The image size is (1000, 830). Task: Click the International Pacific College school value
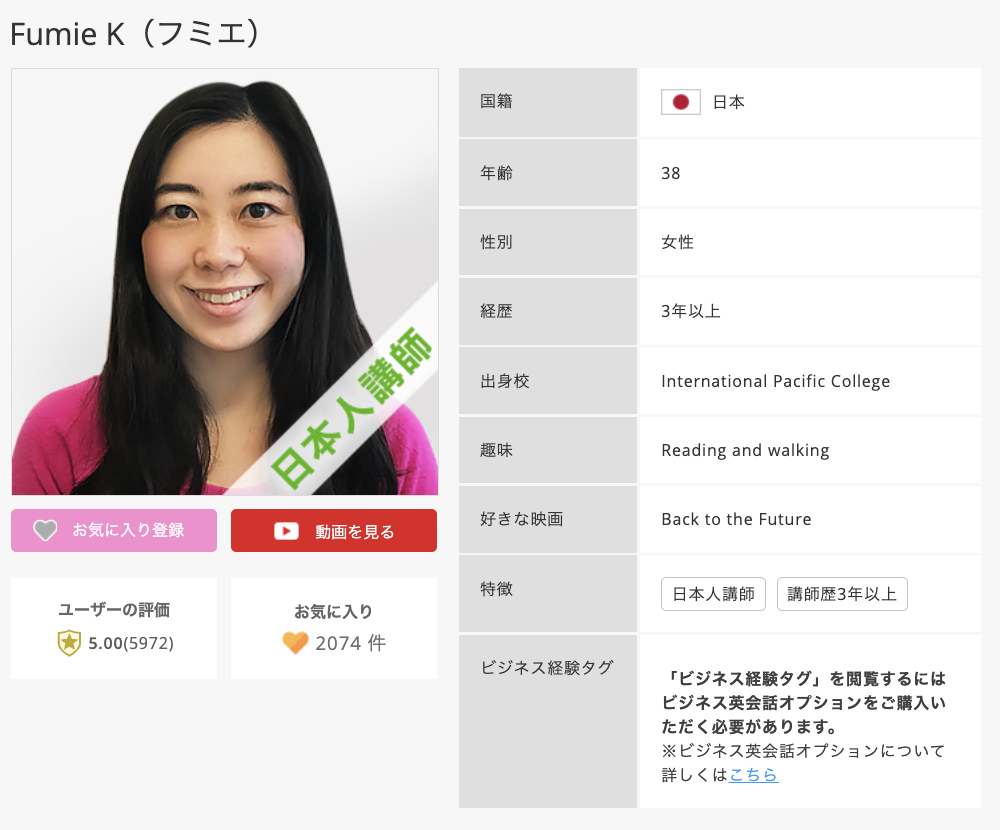[775, 381]
